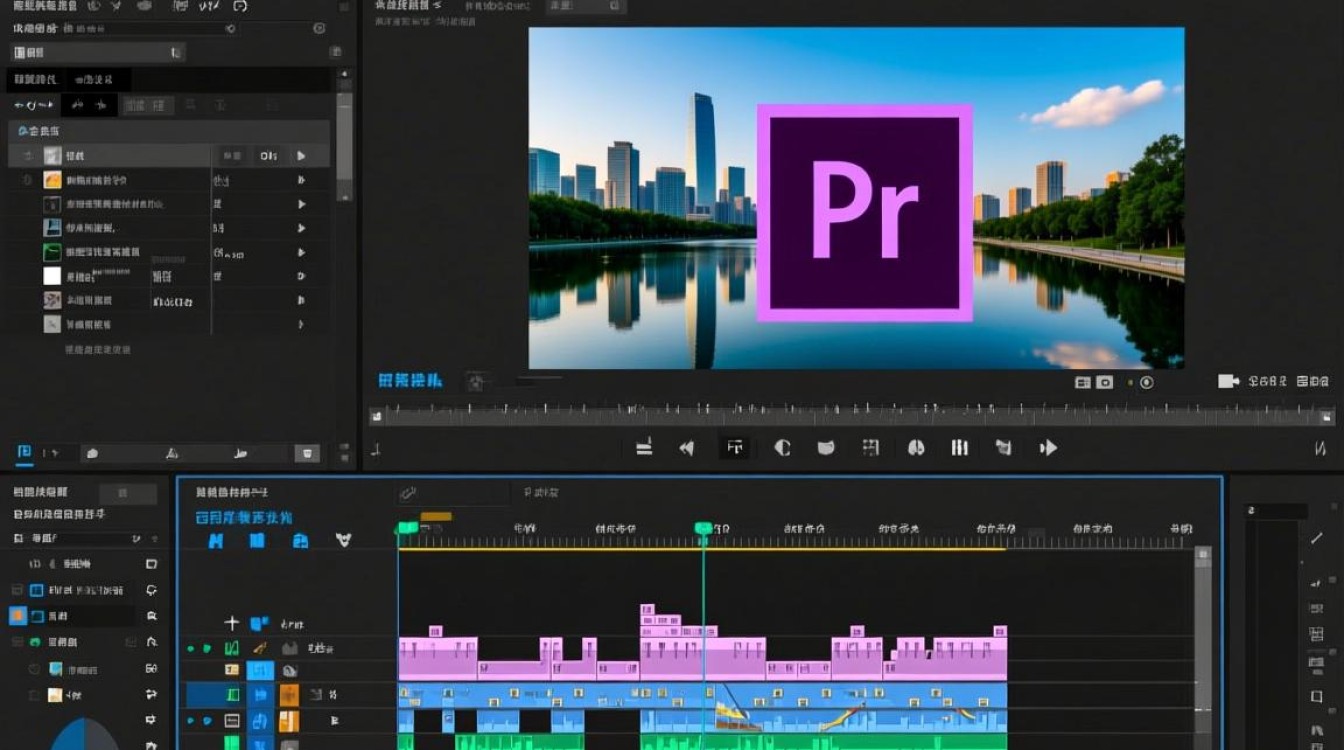The image size is (1344, 750).
Task: Select the white thumbnail in the top-left list
Action: [x=53, y=276]
